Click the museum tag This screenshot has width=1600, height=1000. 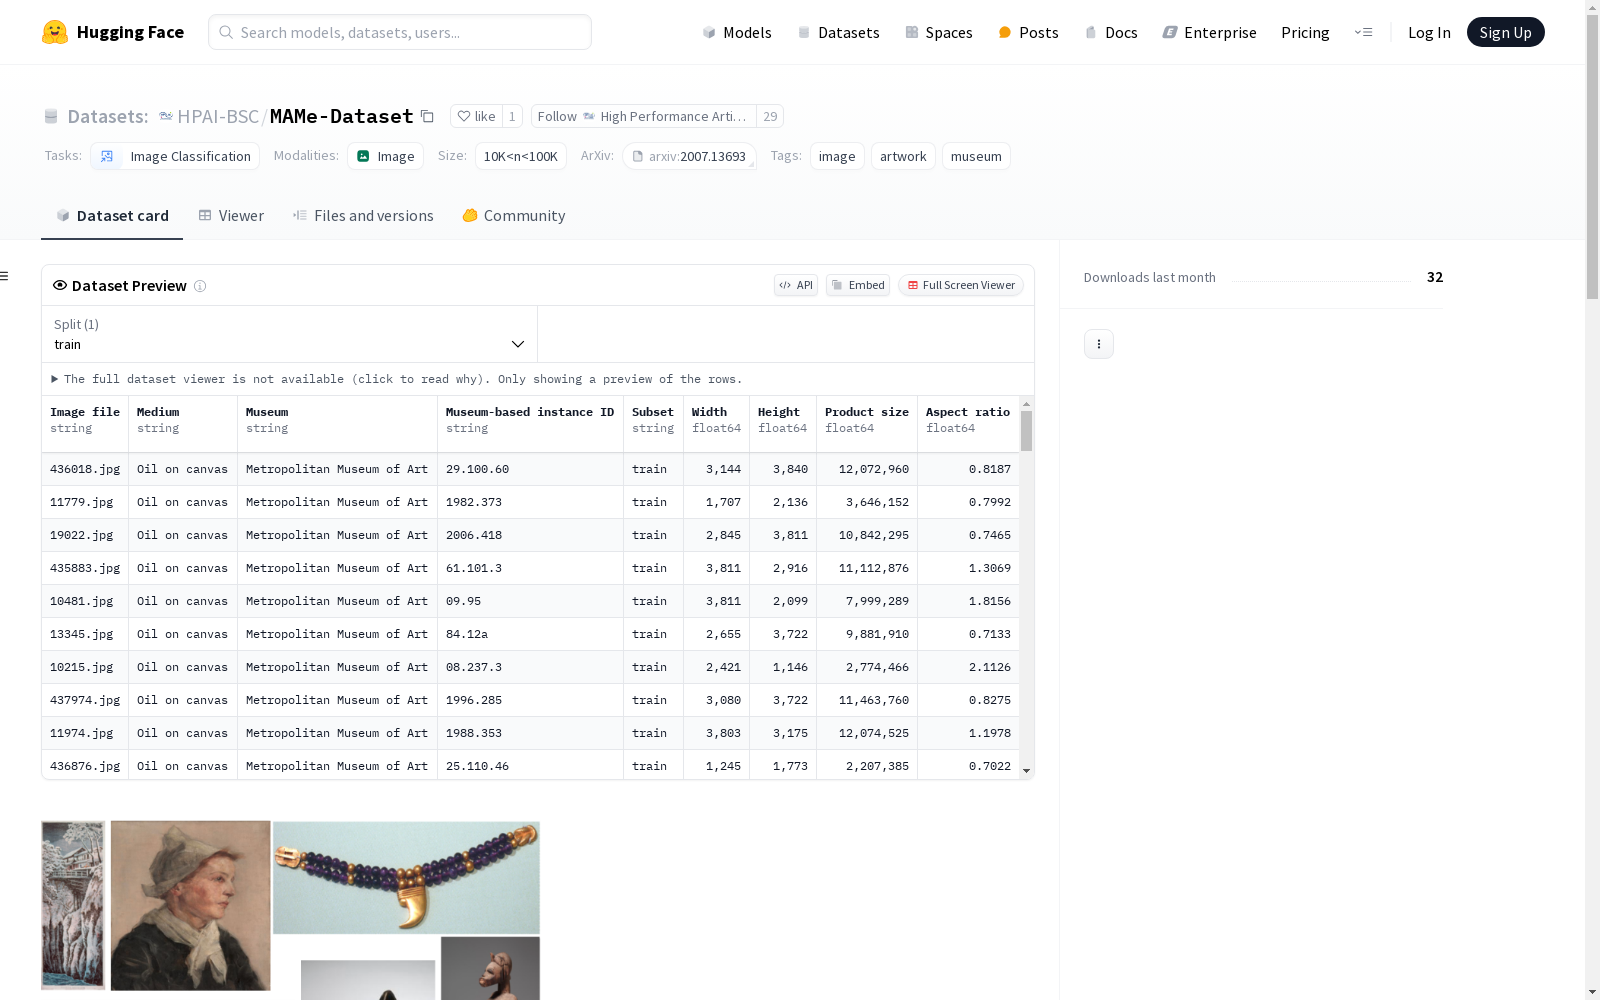click(x=976, y=156)
